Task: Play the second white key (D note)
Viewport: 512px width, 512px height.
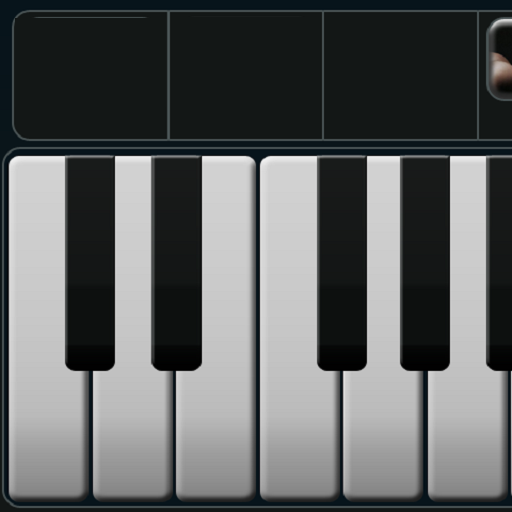Action: coord(133,433)
